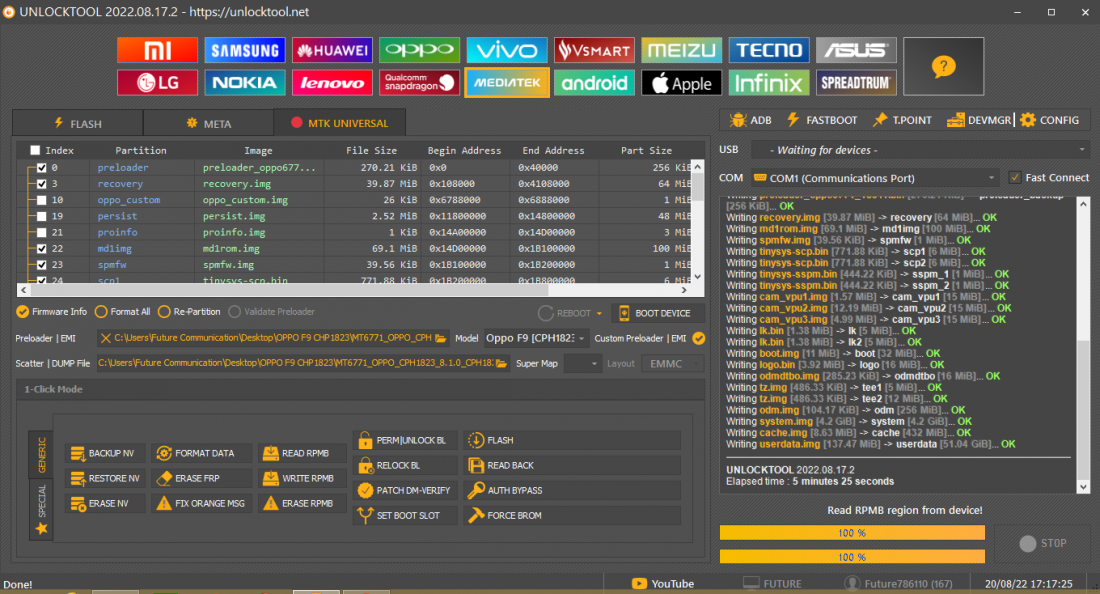Switch to the META tab
The height and width of the screenshot is (594, 1100).
click(208, 123)
